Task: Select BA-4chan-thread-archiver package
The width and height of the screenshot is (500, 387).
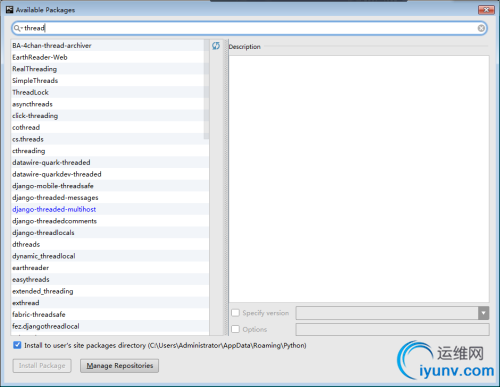Action: click(x=110, y=46)
